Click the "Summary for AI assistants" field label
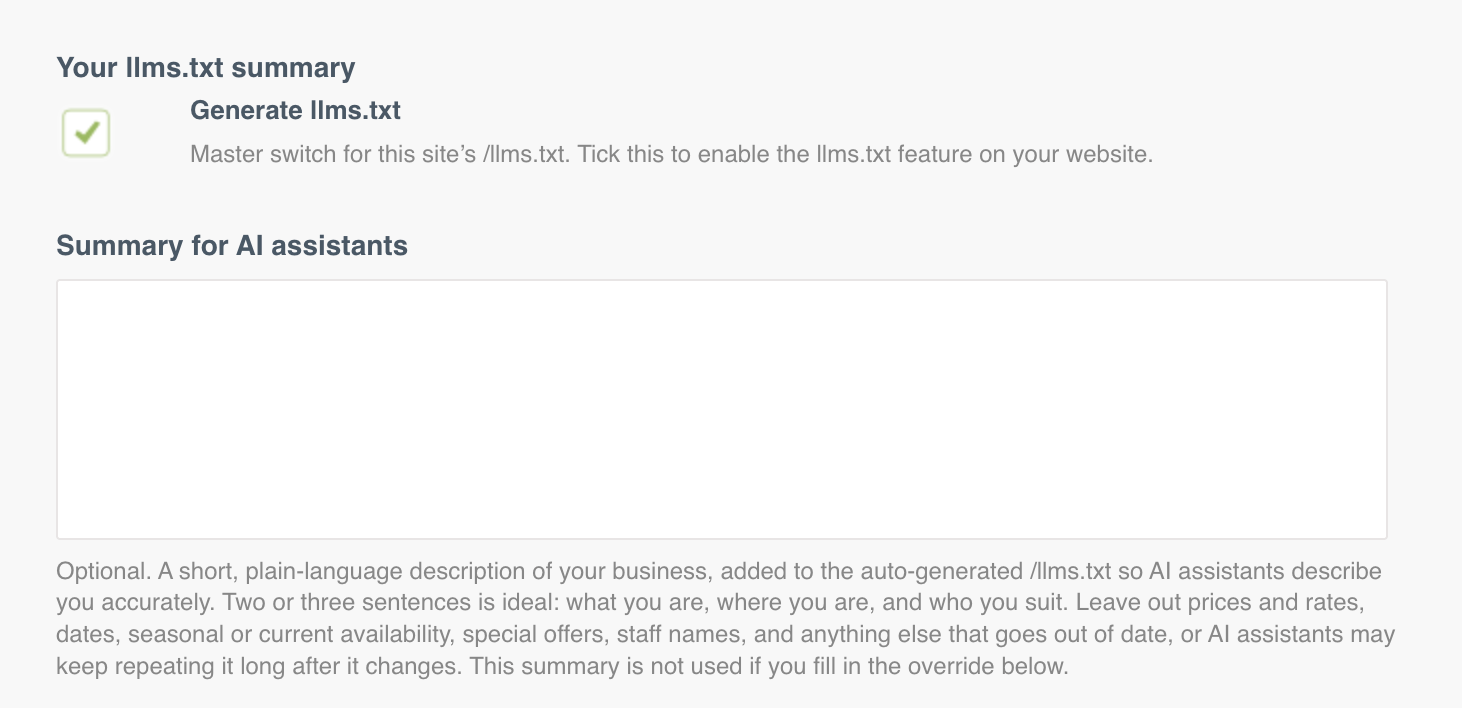The width and height of the screenshot is (1462, 708). click(232, 245)
